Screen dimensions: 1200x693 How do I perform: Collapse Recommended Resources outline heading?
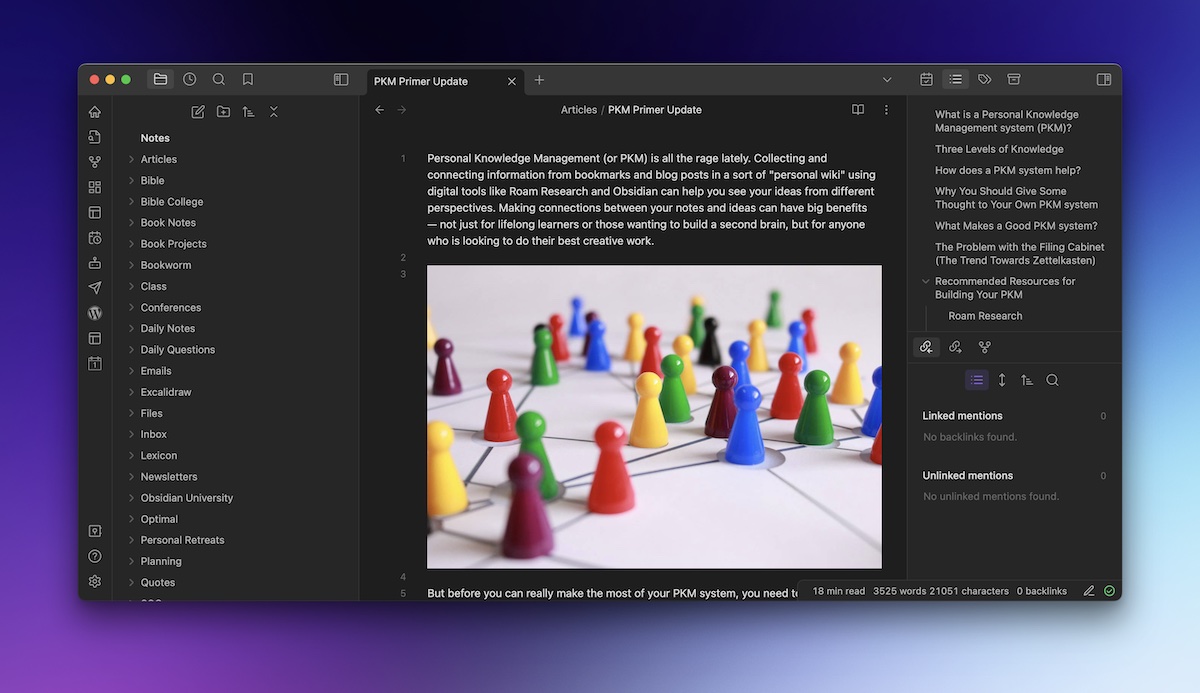[926, 282]
